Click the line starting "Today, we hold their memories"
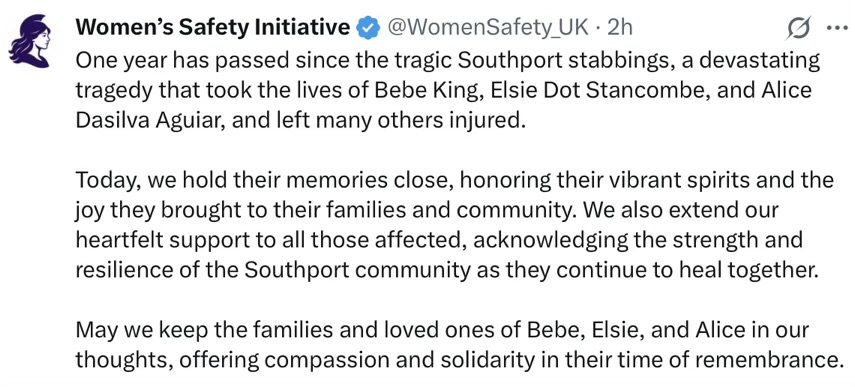The width and height of the screenshot is (855, 387). pos(454,180)
